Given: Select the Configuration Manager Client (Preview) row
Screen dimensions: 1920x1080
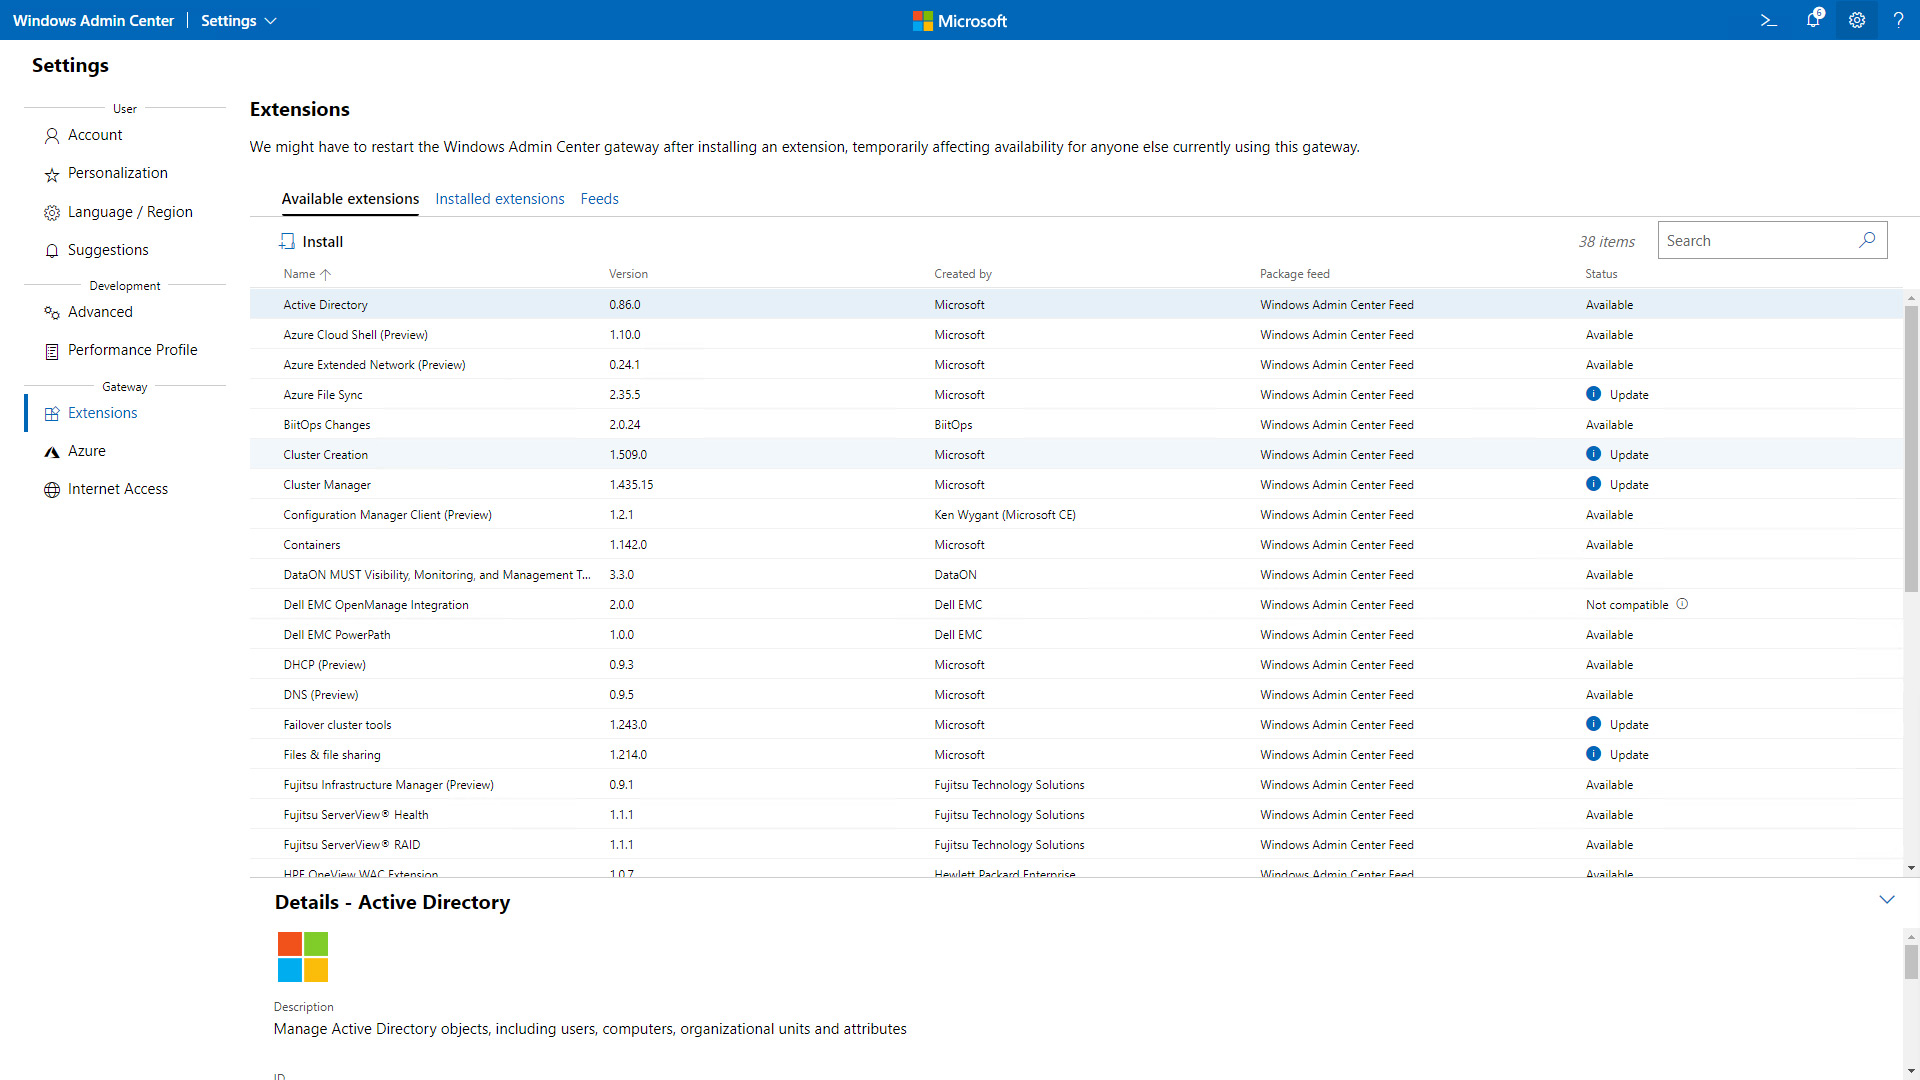Looking at the screenshot, I should tap(1076, 514).
